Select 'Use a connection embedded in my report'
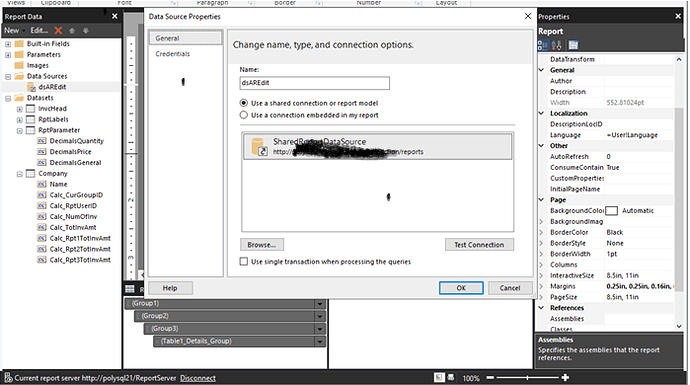Screen dimensions: 690x385 pos(244,115)
